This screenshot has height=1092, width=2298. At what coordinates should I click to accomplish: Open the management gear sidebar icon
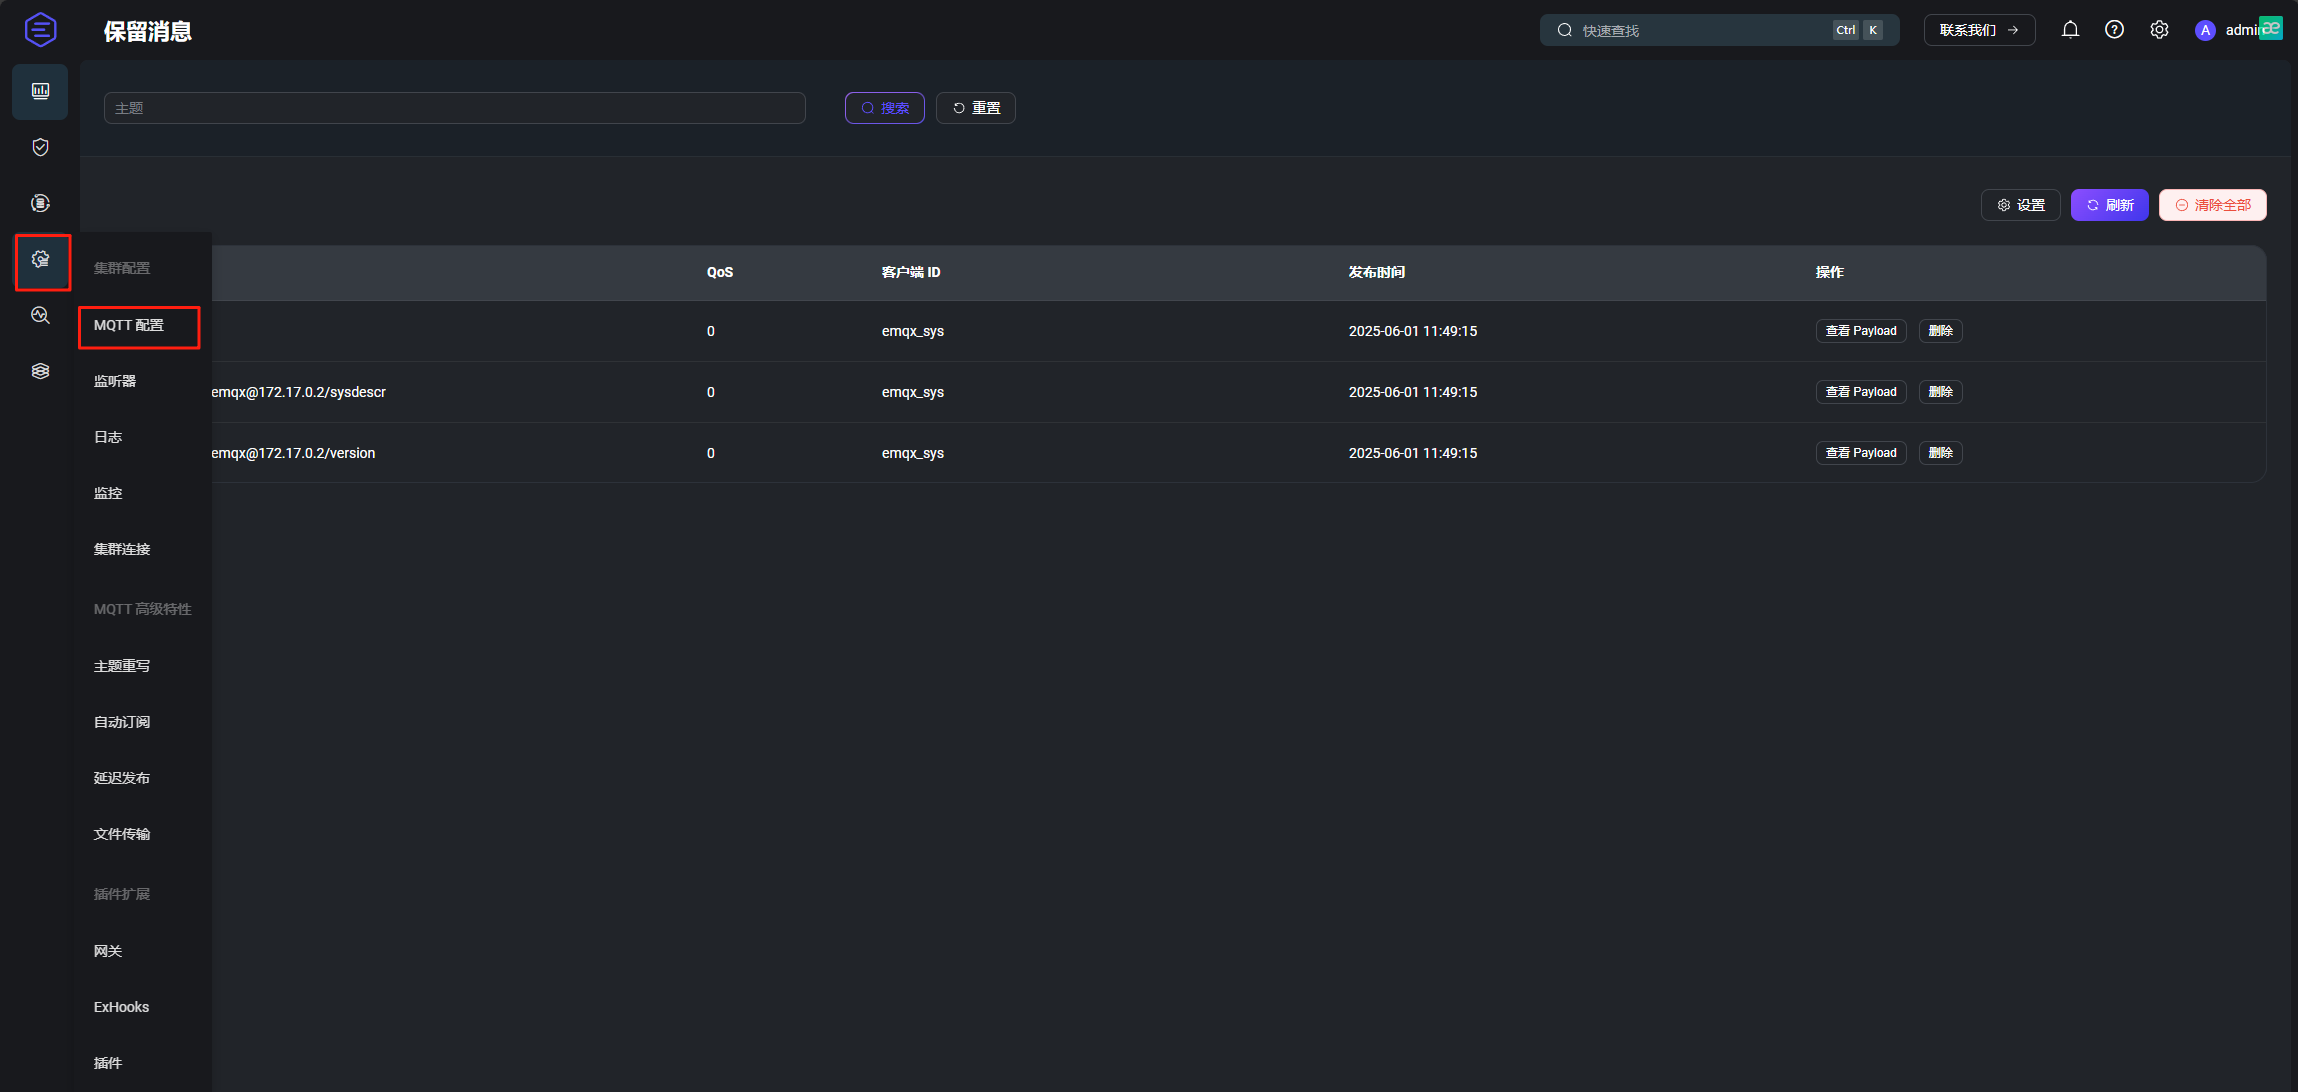pos(41,260)
